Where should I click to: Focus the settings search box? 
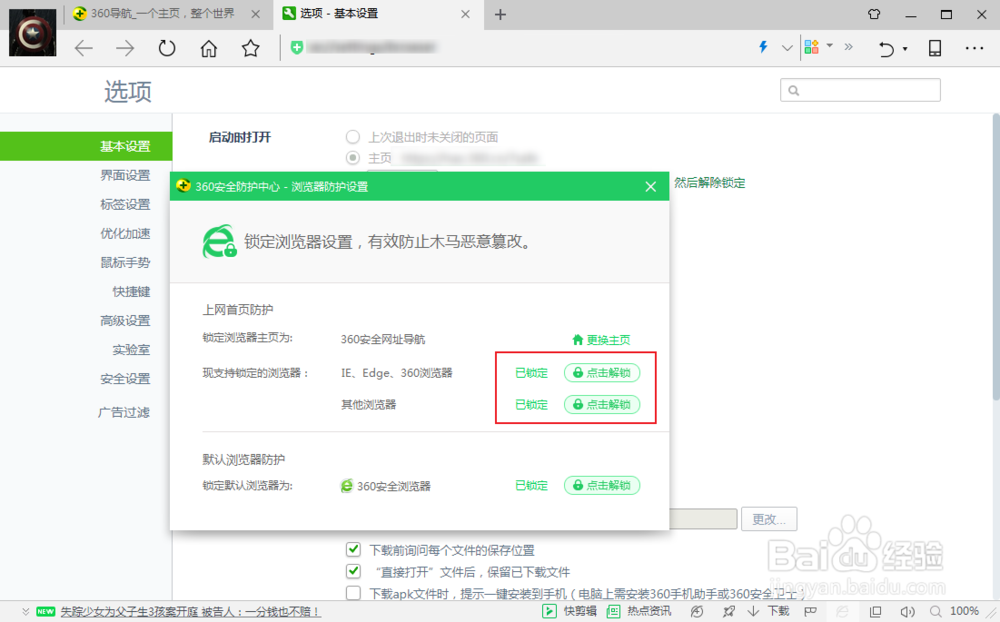pos(860,90)
